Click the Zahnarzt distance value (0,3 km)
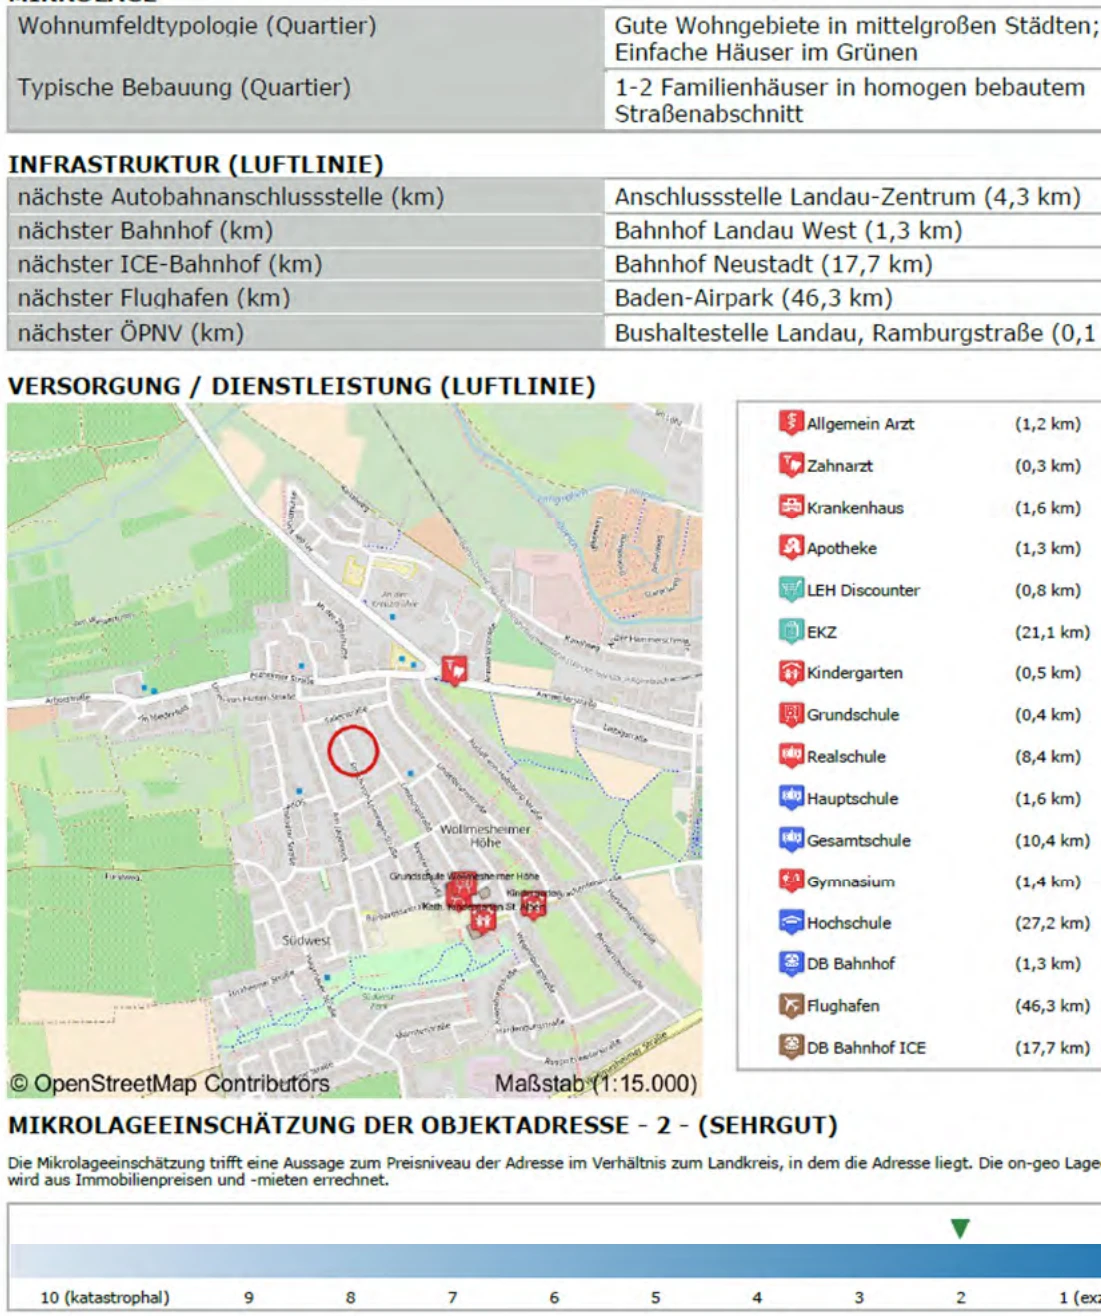The image size is (1101, 1316). click(1048, 466)
